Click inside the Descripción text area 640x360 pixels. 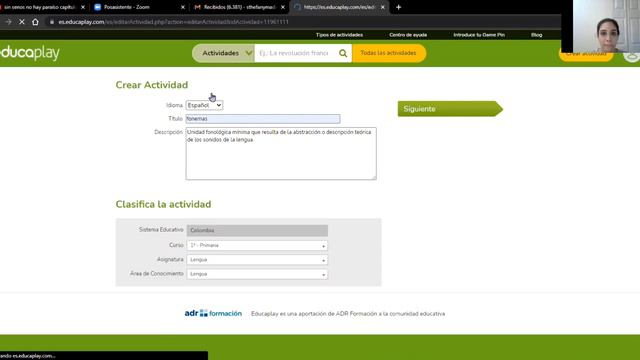click(x=281, y=153)
